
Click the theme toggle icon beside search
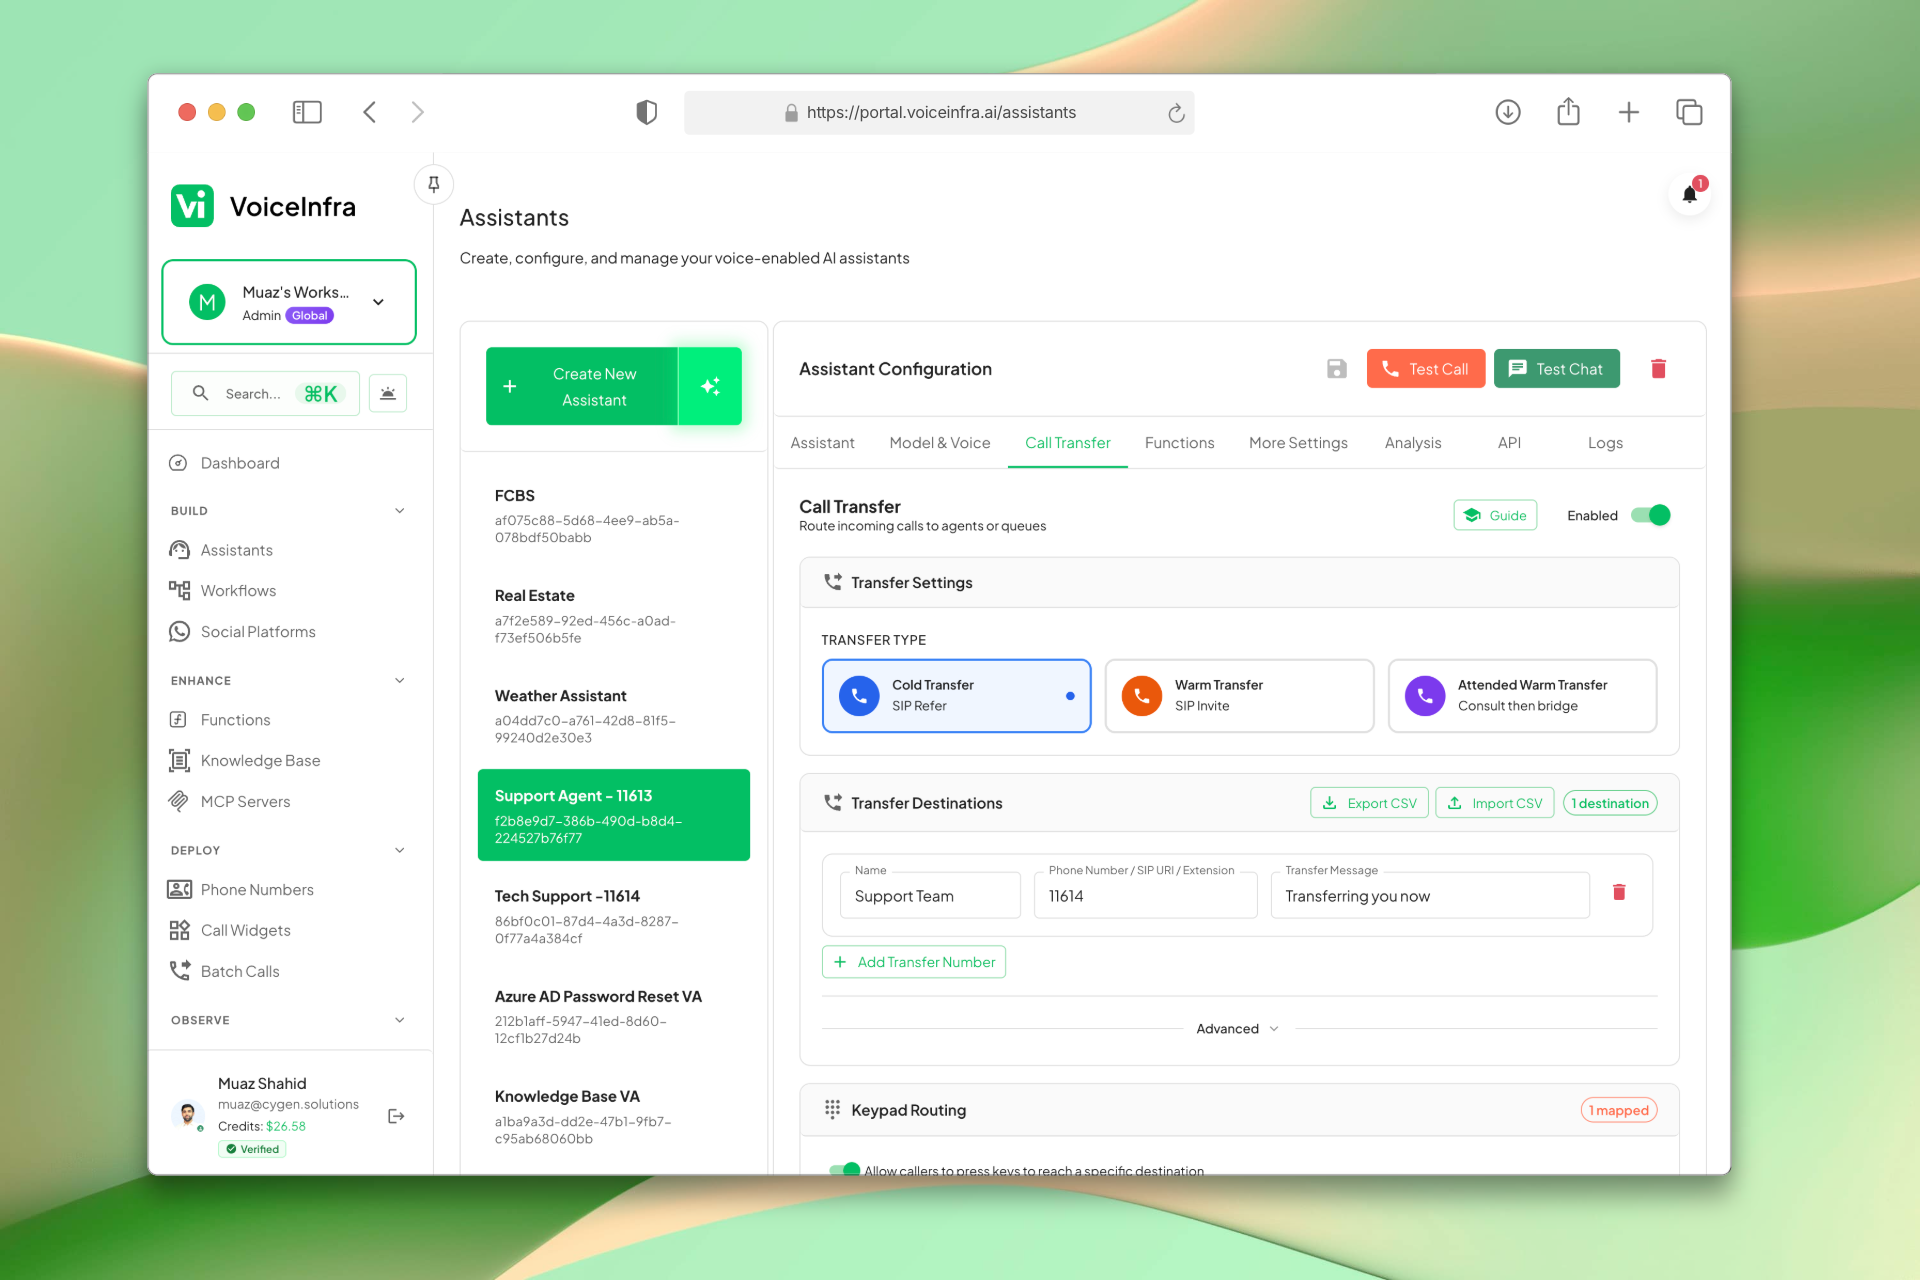click(x=388, y=393)
